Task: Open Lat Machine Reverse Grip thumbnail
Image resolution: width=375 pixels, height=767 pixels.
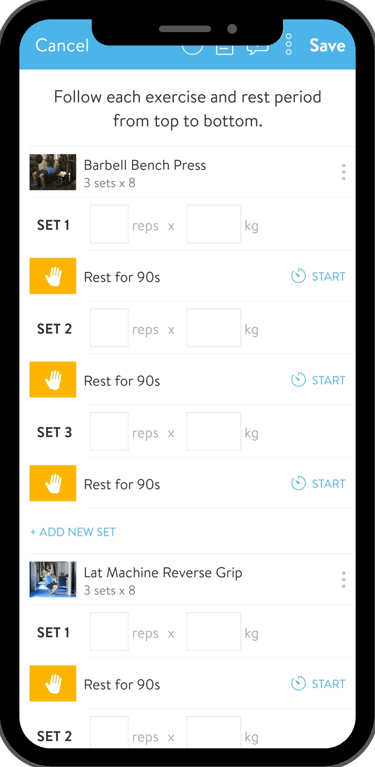Action: pyautogui.click(x=53, y=580)
